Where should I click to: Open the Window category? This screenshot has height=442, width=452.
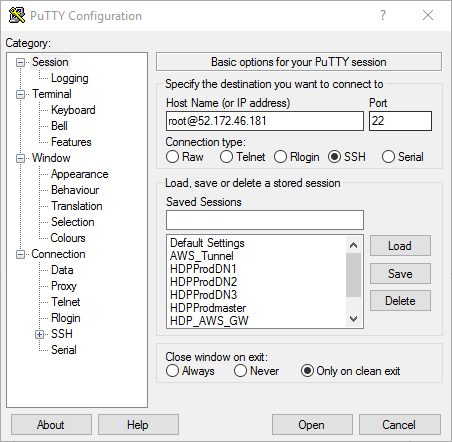51,158
